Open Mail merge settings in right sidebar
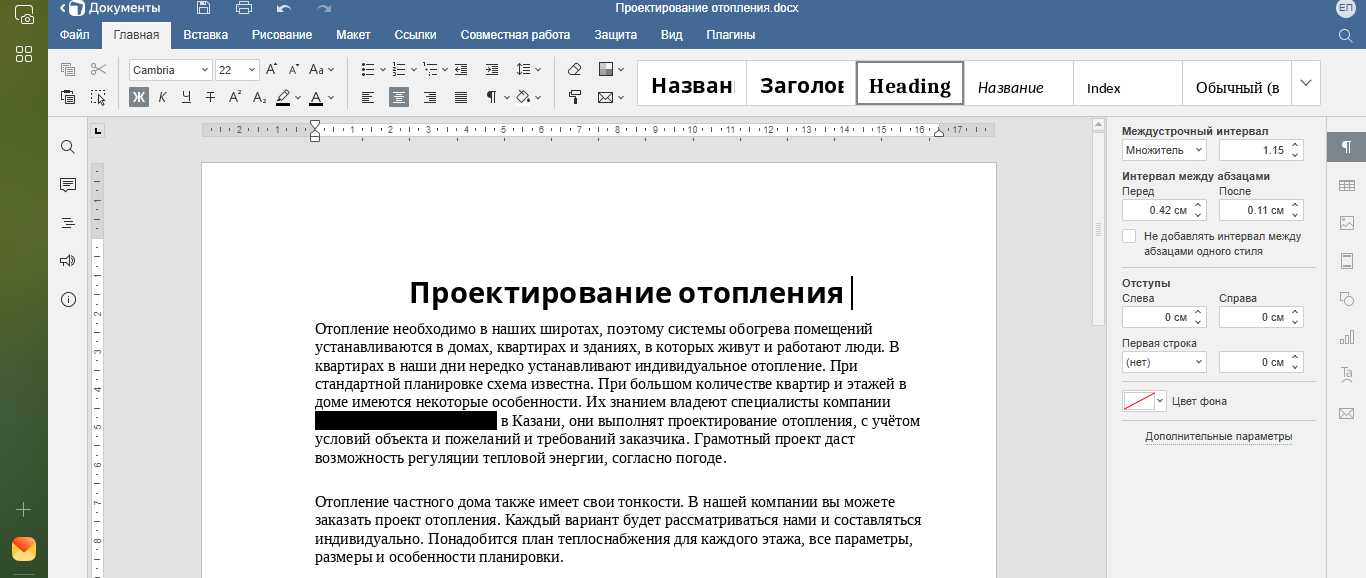Screen dimensions: 1366x578 pos(1346,413)
